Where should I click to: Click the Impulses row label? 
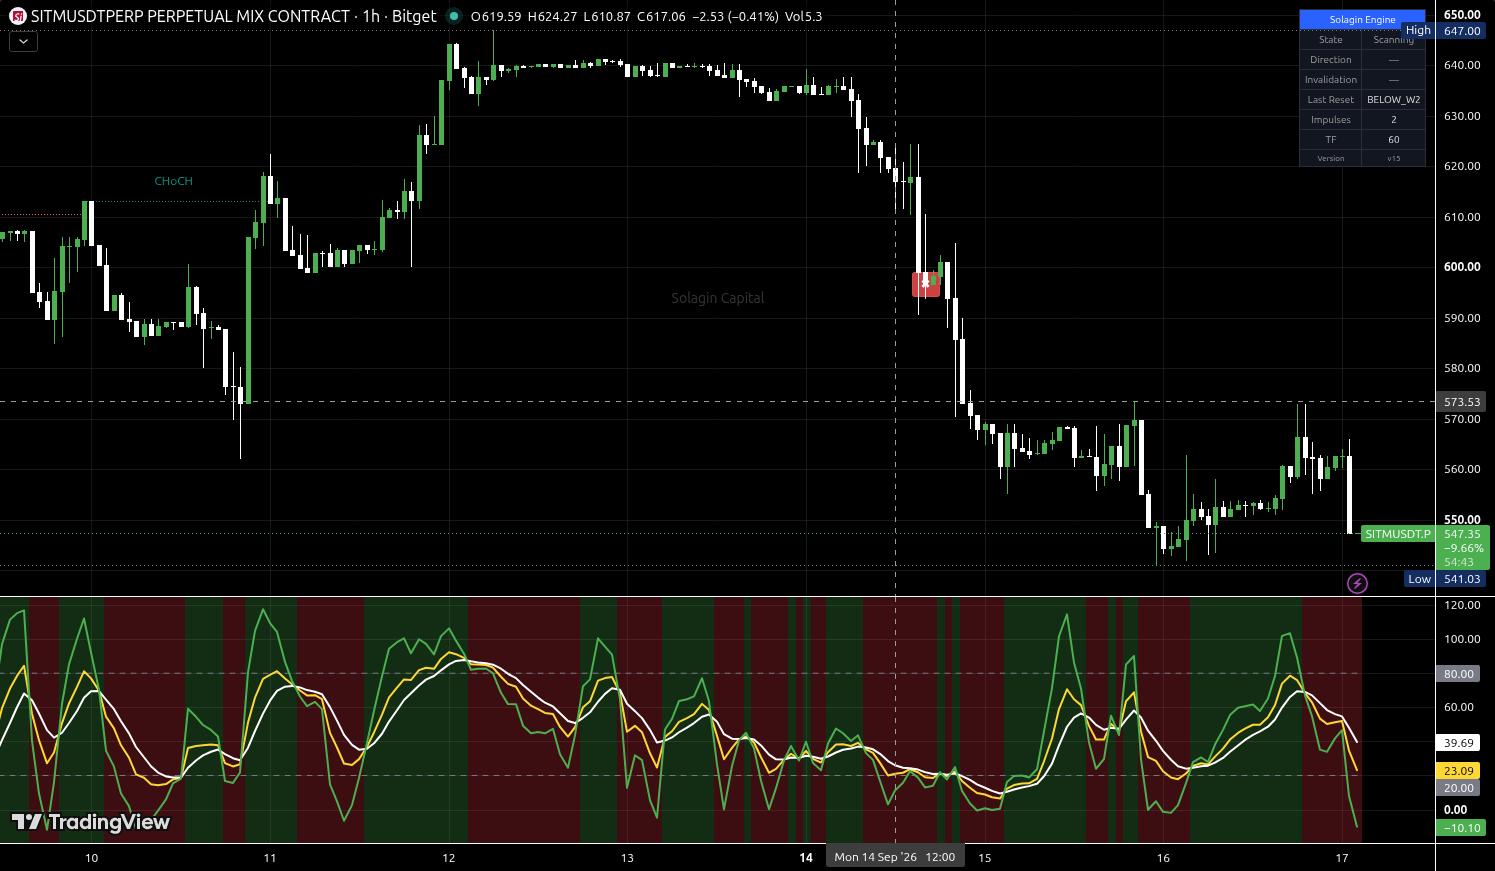(x=1331, y=120)
